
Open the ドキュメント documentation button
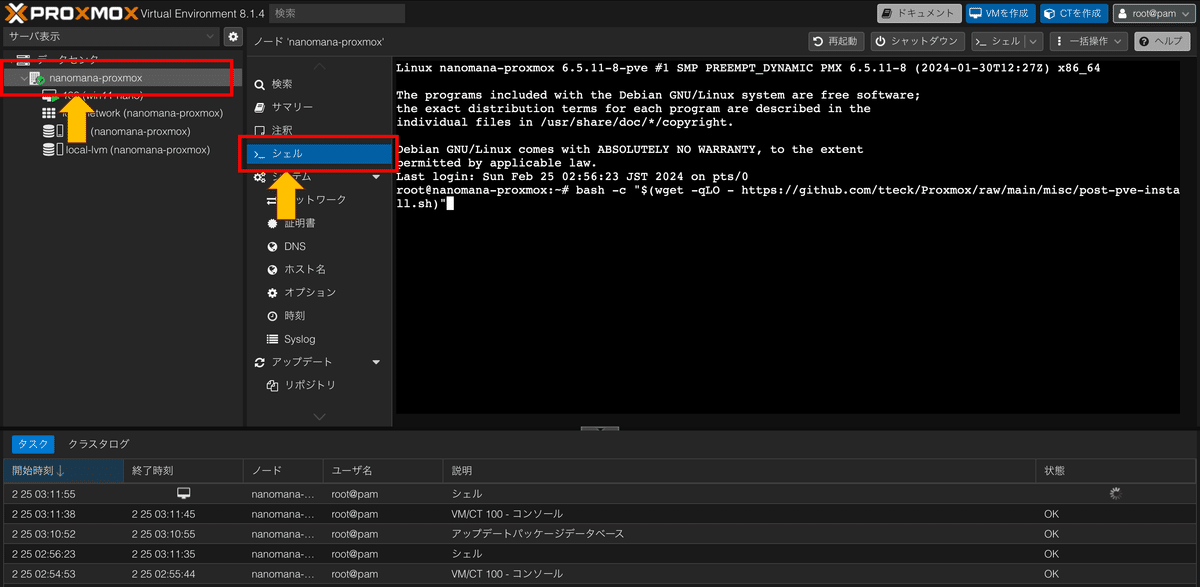pyautogui.click(x=919, y=13)
